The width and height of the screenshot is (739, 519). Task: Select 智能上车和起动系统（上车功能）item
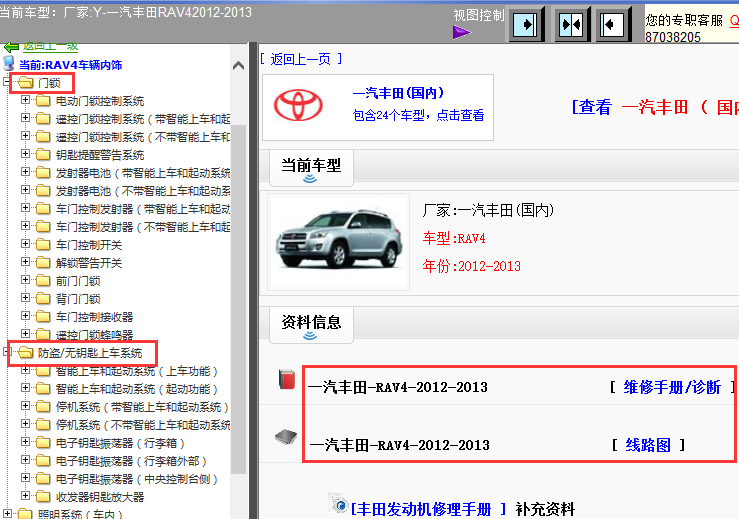137,371
